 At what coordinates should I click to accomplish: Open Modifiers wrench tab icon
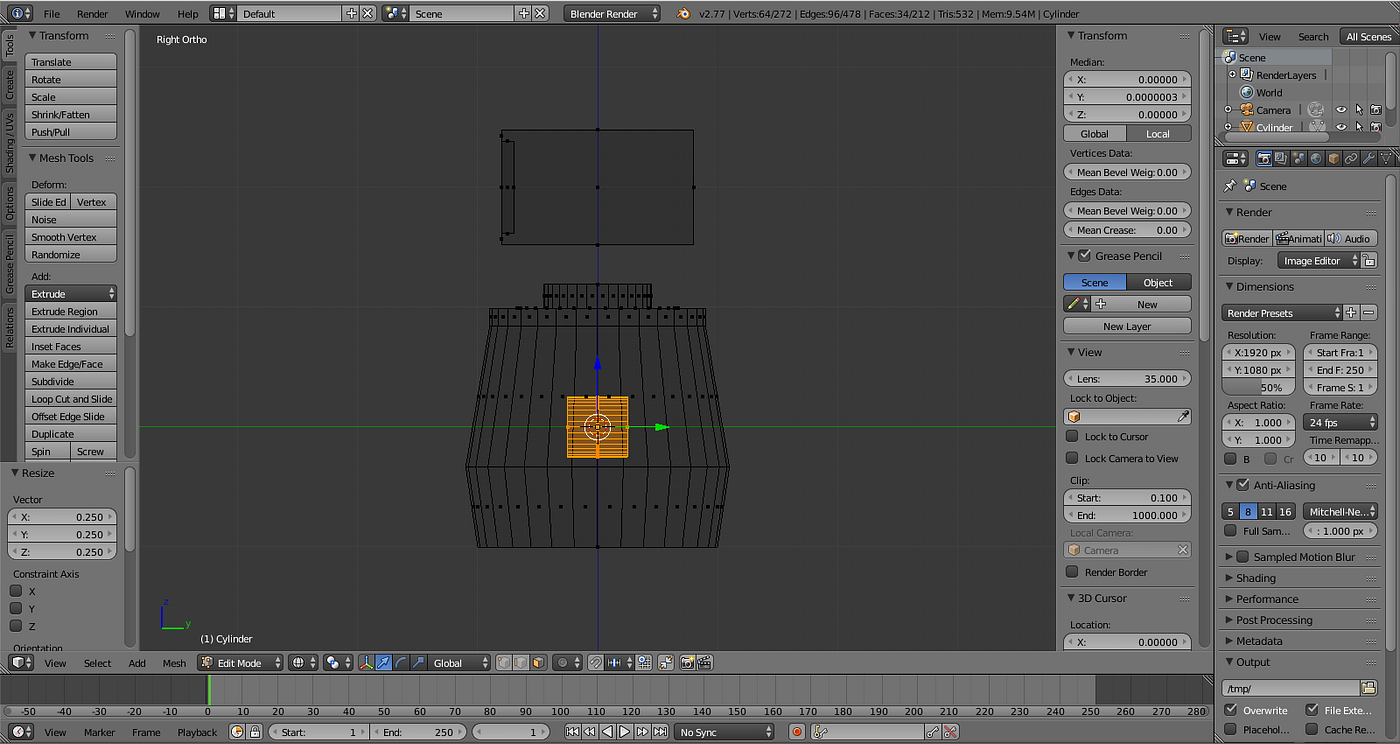pos(1369,158)
